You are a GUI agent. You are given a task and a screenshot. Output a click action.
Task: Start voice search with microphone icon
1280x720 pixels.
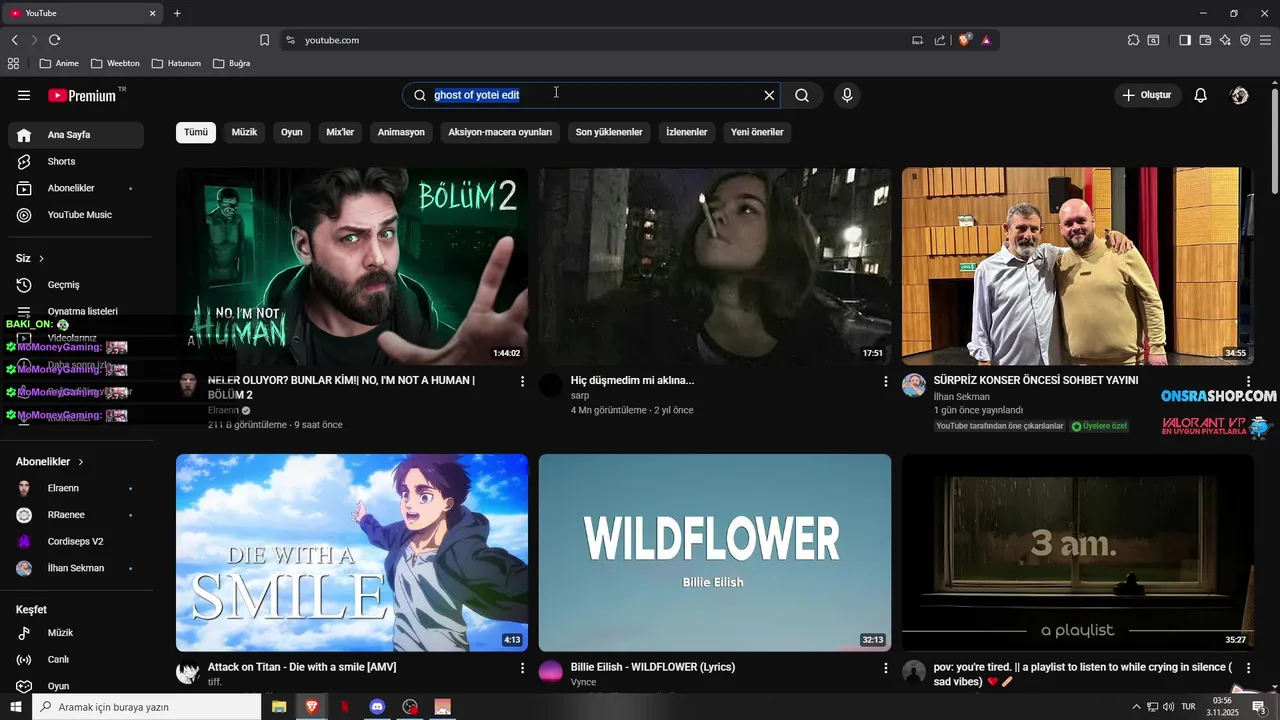pos(847,95)
